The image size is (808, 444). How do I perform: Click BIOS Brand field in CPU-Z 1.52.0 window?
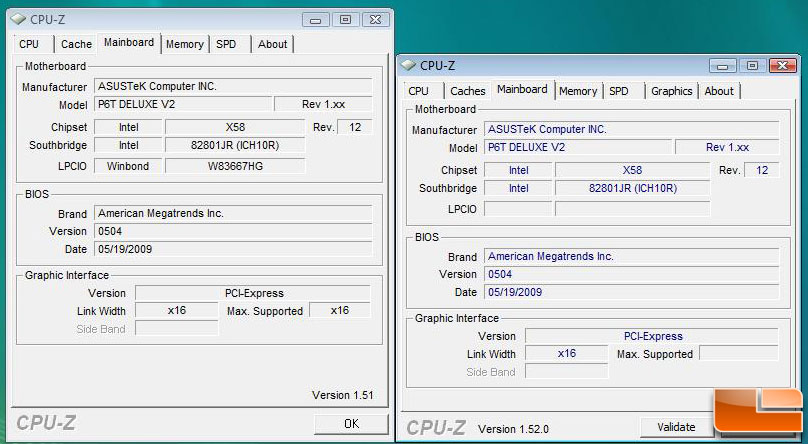coord(631,257)
